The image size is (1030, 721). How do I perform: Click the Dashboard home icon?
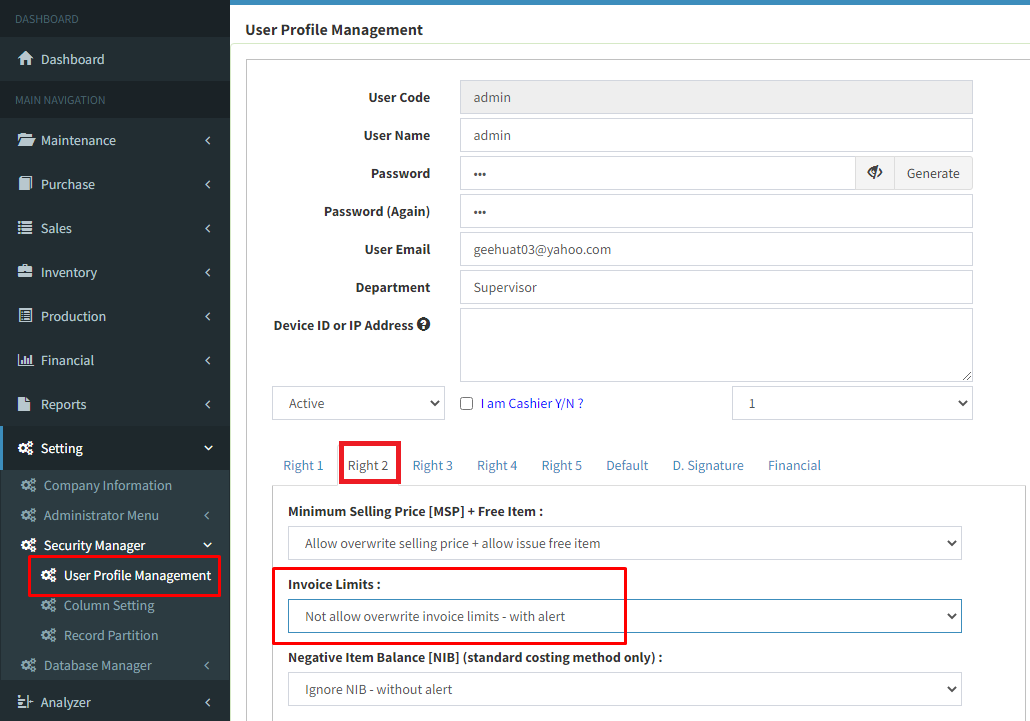26,59
